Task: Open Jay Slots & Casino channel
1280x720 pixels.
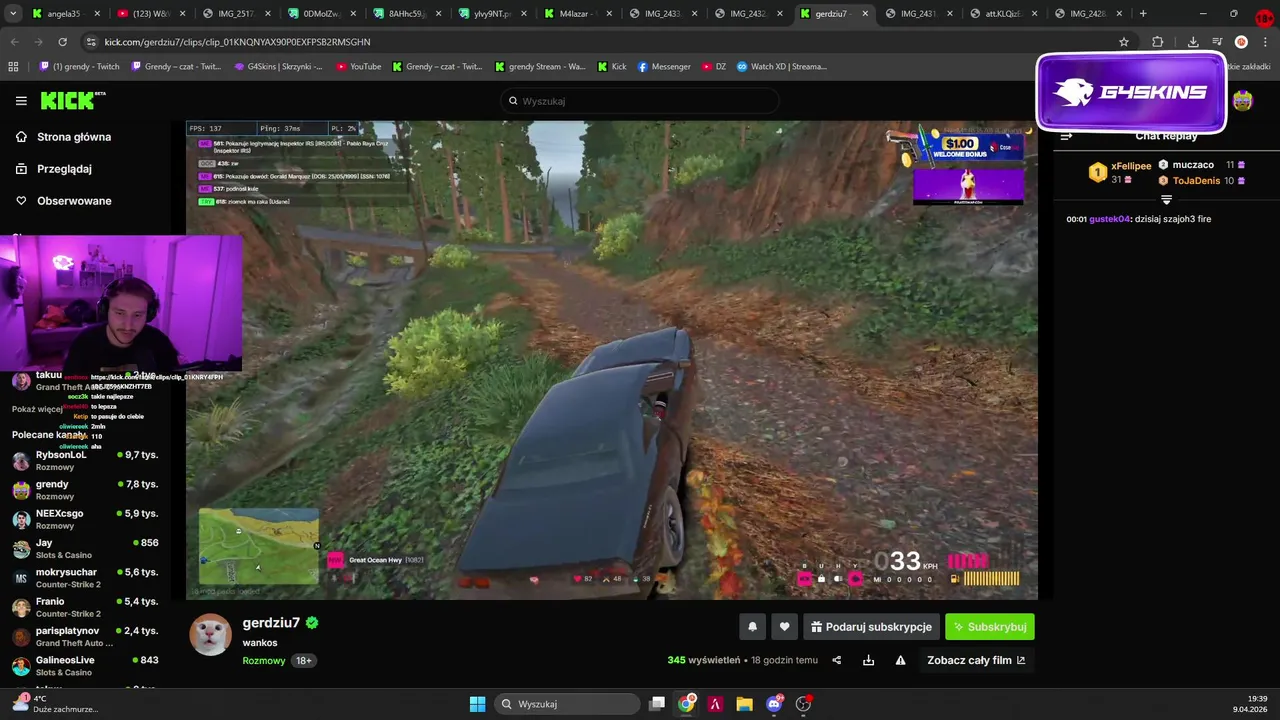Action: click(x=85, y=548)
